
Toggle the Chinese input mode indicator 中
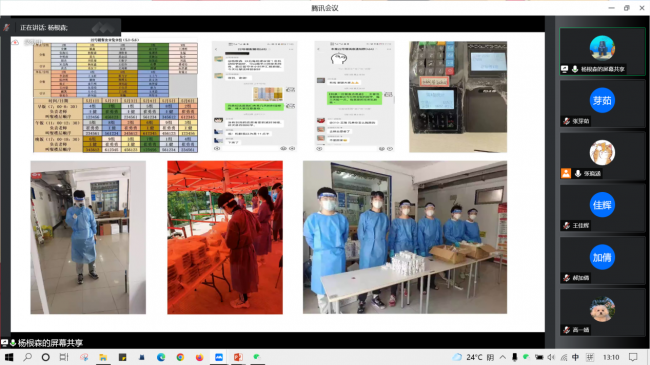point(575,357)
